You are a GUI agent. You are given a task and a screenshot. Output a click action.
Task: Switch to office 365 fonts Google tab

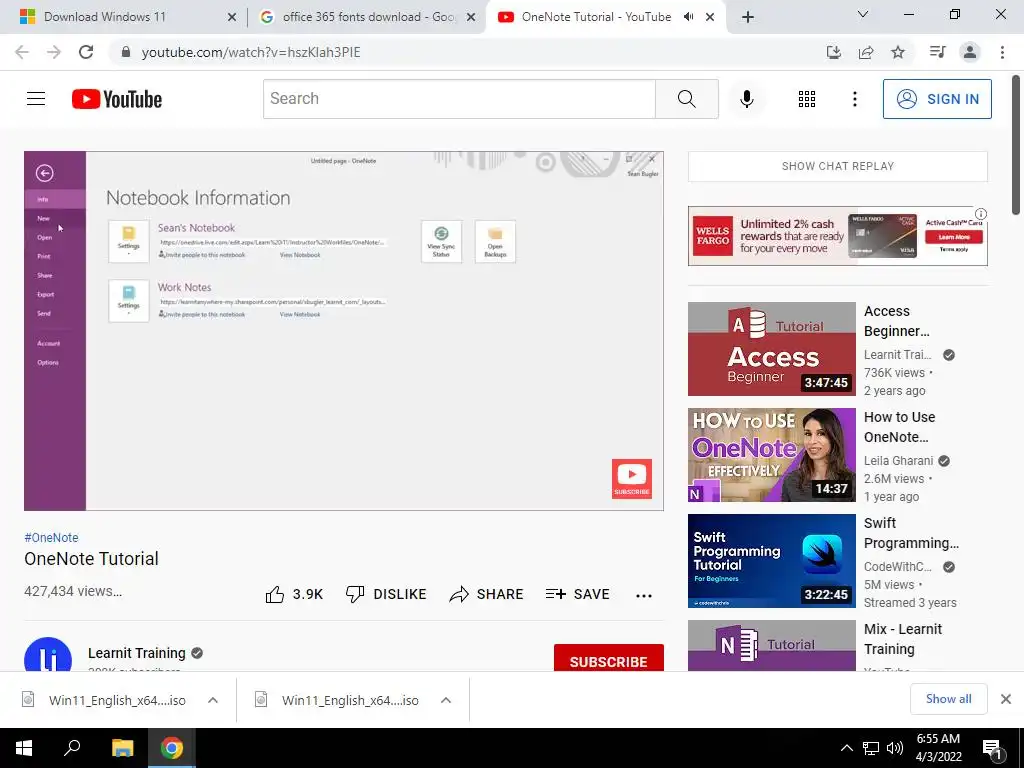[x=369, y=17]
